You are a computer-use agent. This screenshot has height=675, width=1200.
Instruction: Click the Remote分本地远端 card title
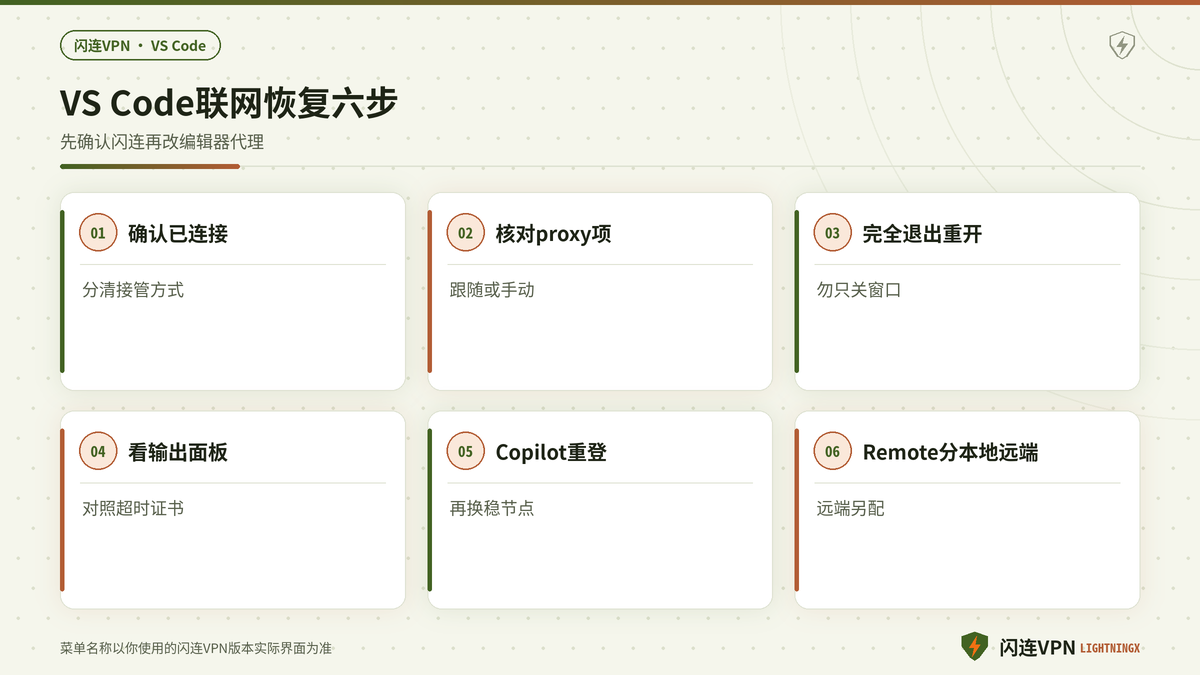coord(950,453)
